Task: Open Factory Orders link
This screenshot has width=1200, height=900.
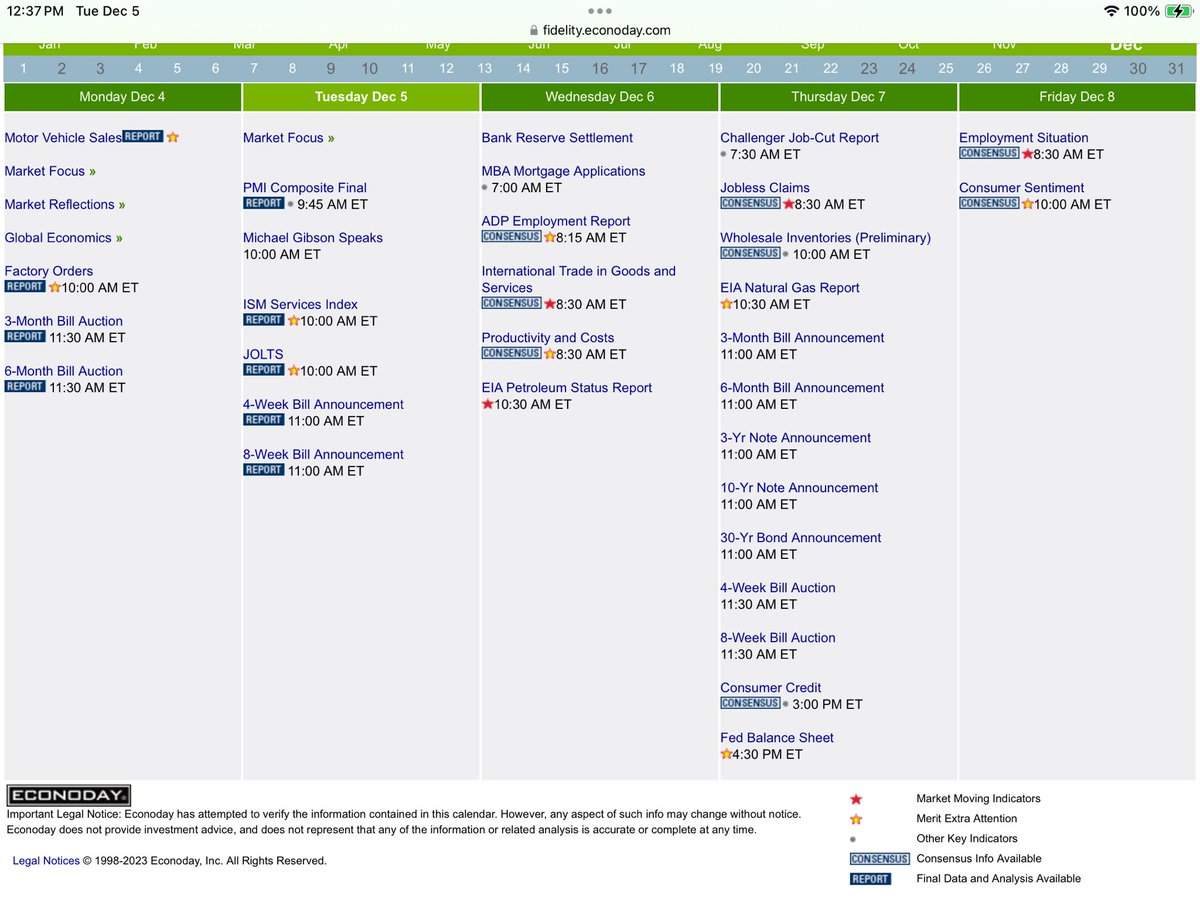Action: coord(49,271)
